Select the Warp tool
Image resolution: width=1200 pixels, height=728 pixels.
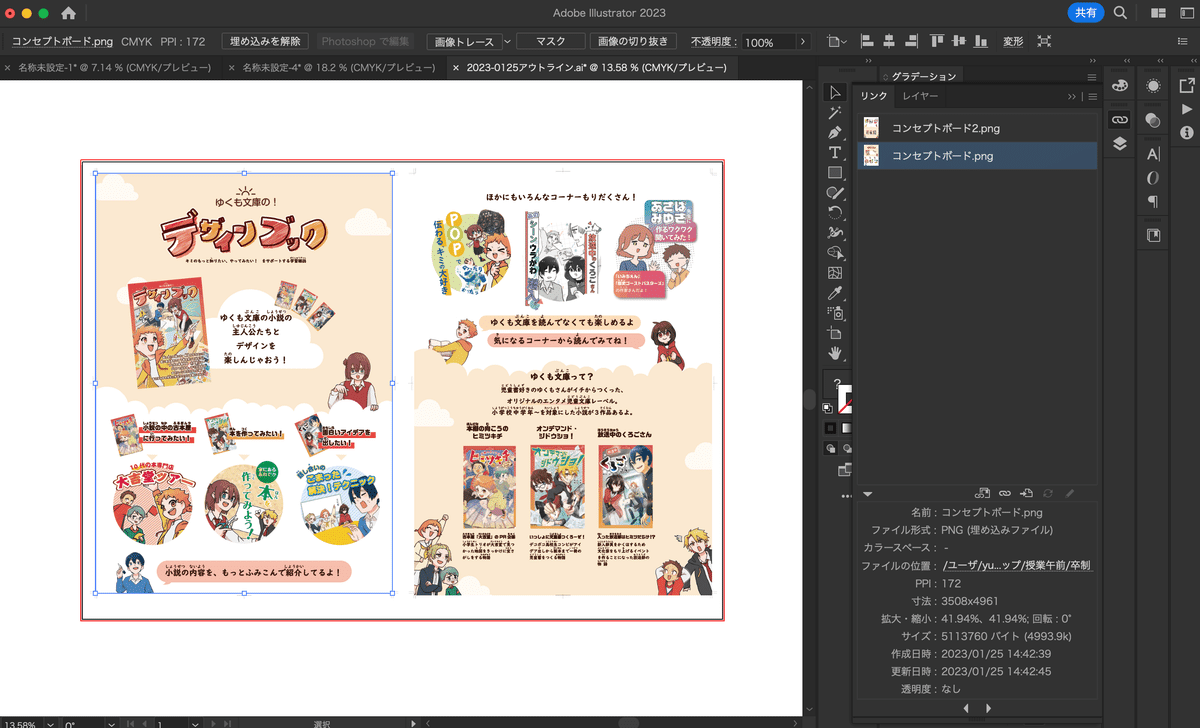coord(835,233)
